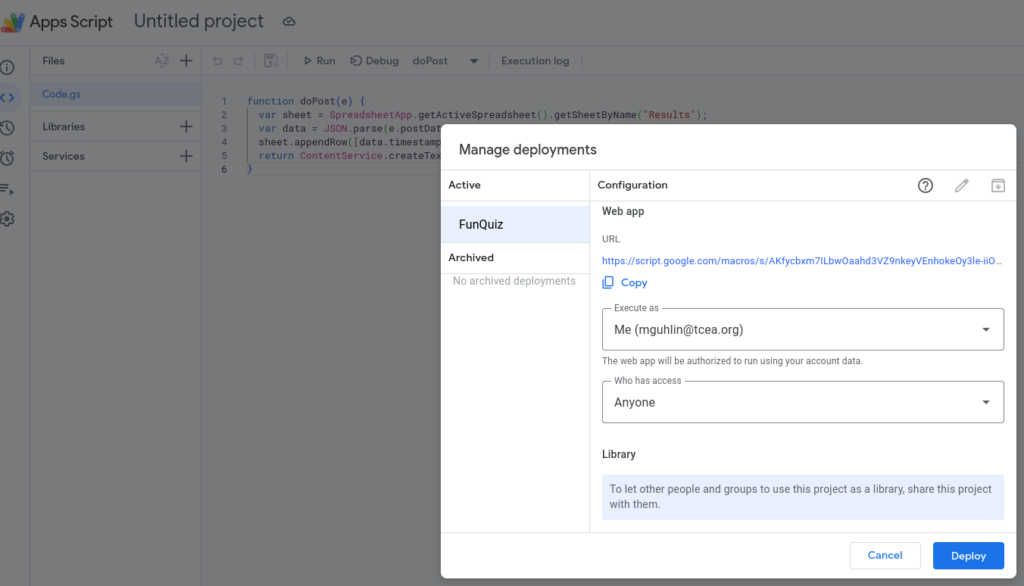Click the pencil edit deployment icon

[x=962, y=185]
